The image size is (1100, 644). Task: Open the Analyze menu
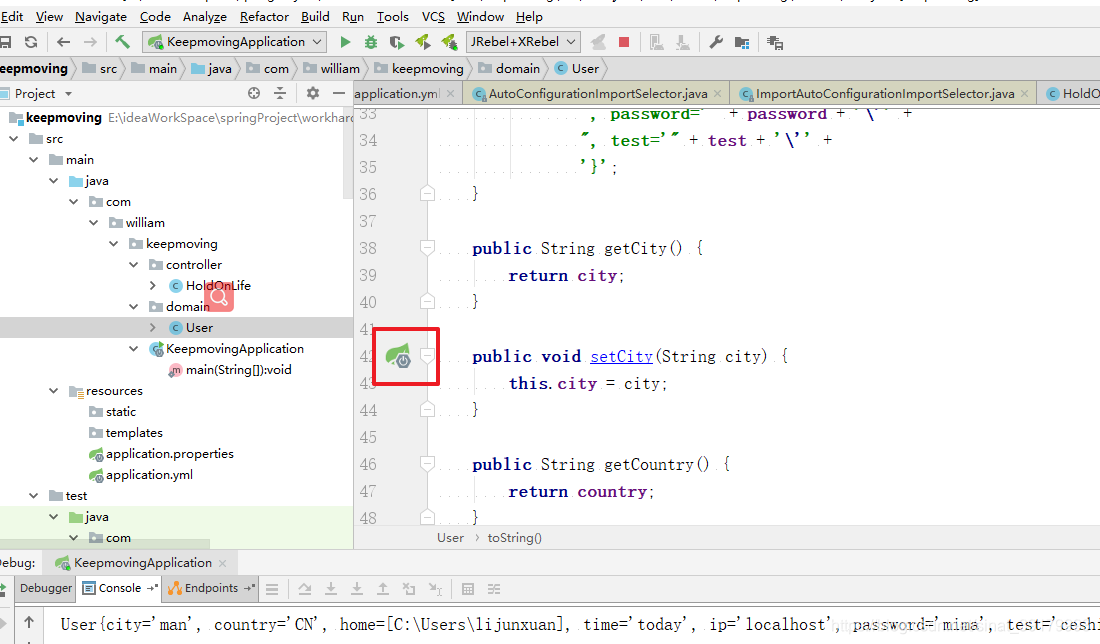[204, 17]
